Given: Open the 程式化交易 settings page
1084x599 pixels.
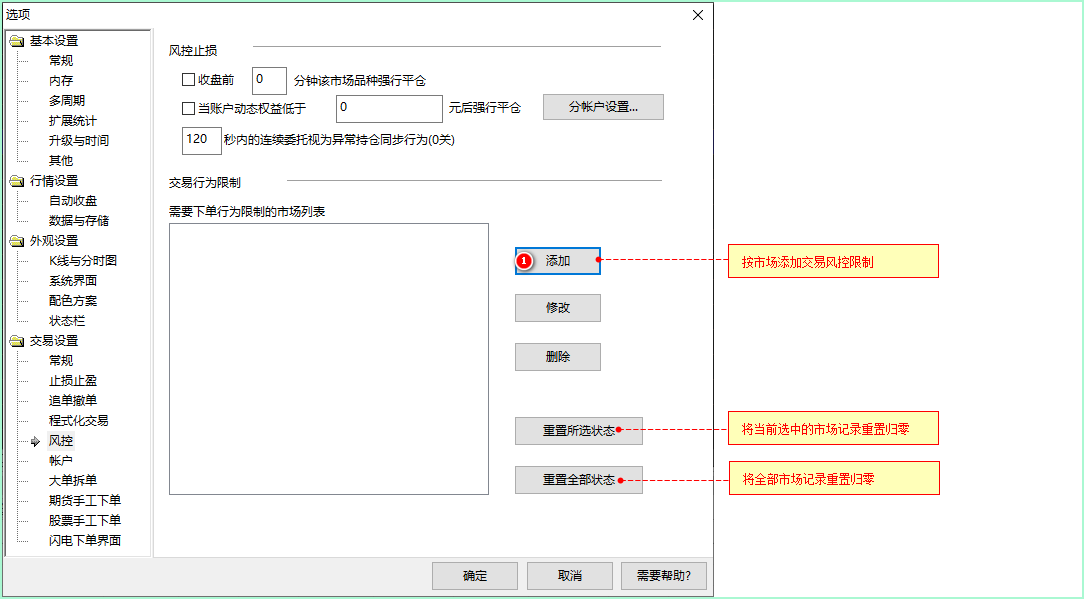Looking at the screenshot, I should [79, 421].
